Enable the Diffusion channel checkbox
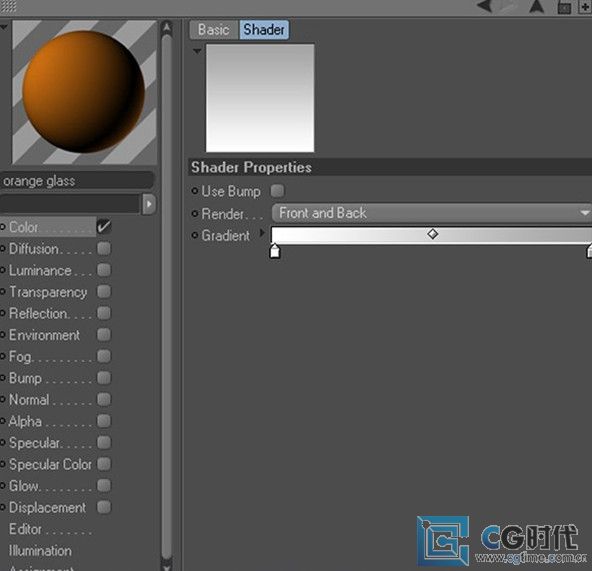This screenshot has height=571, width=592. tap(104, 248)
